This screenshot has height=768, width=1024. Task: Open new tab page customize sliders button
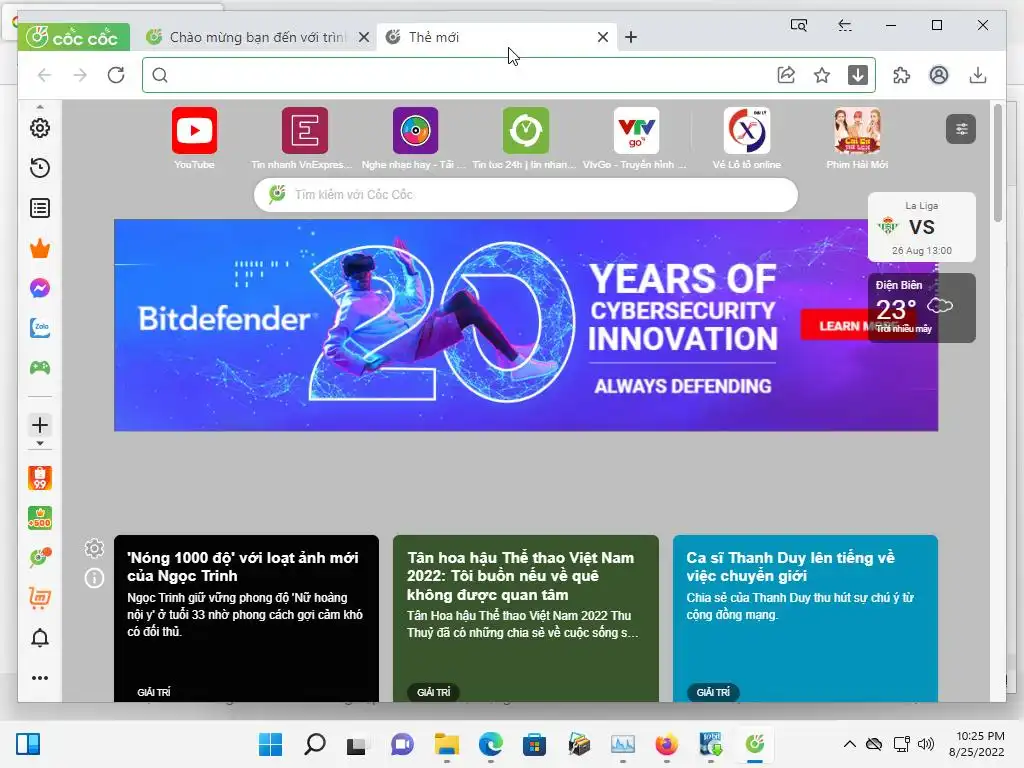point(961,129)
